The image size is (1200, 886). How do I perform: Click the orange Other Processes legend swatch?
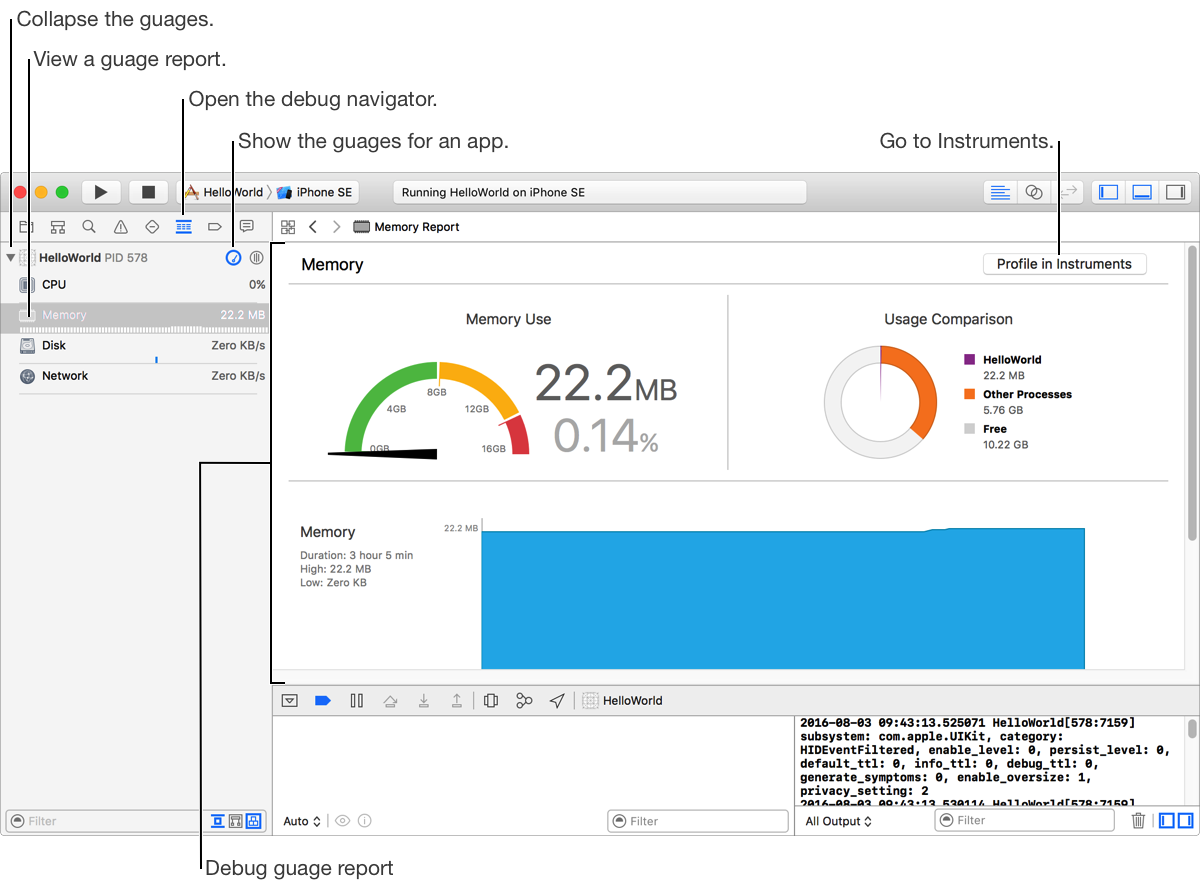coord(969,394)
